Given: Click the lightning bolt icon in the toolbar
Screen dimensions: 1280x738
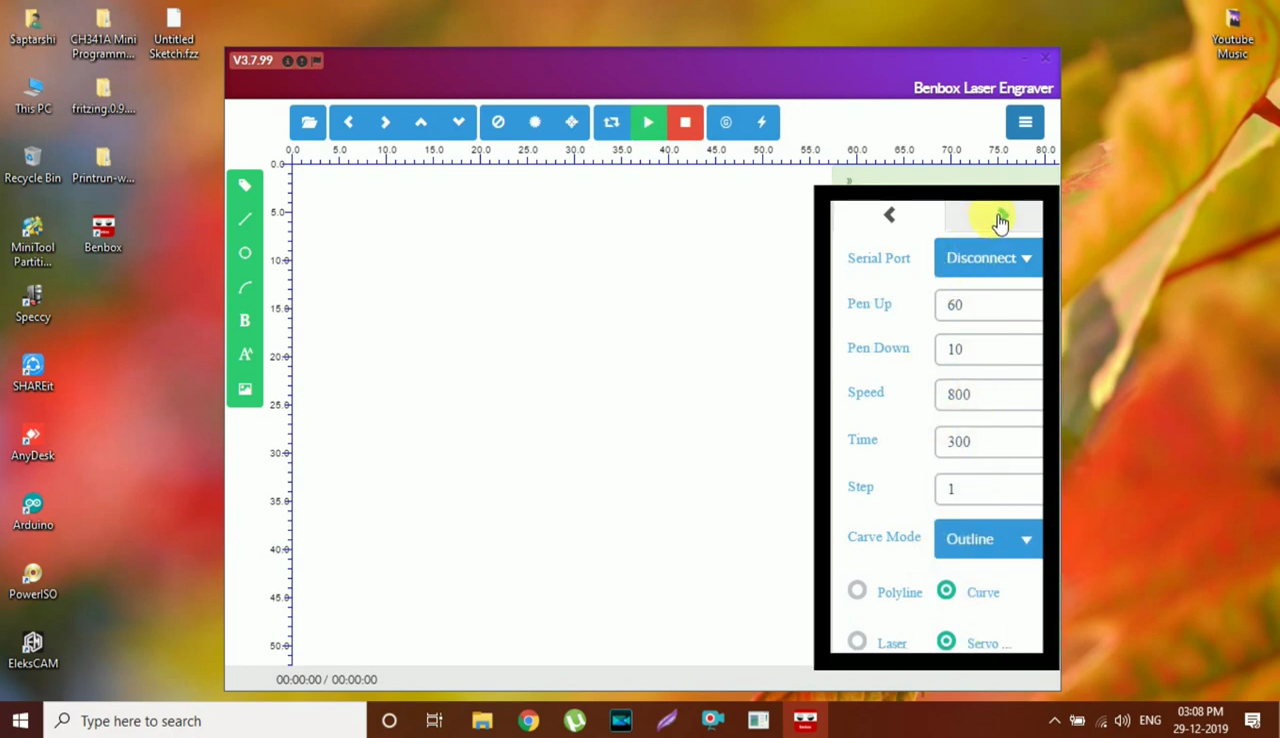Looking at the screenshot, I should pyautogui.click(x=762, y=122).
